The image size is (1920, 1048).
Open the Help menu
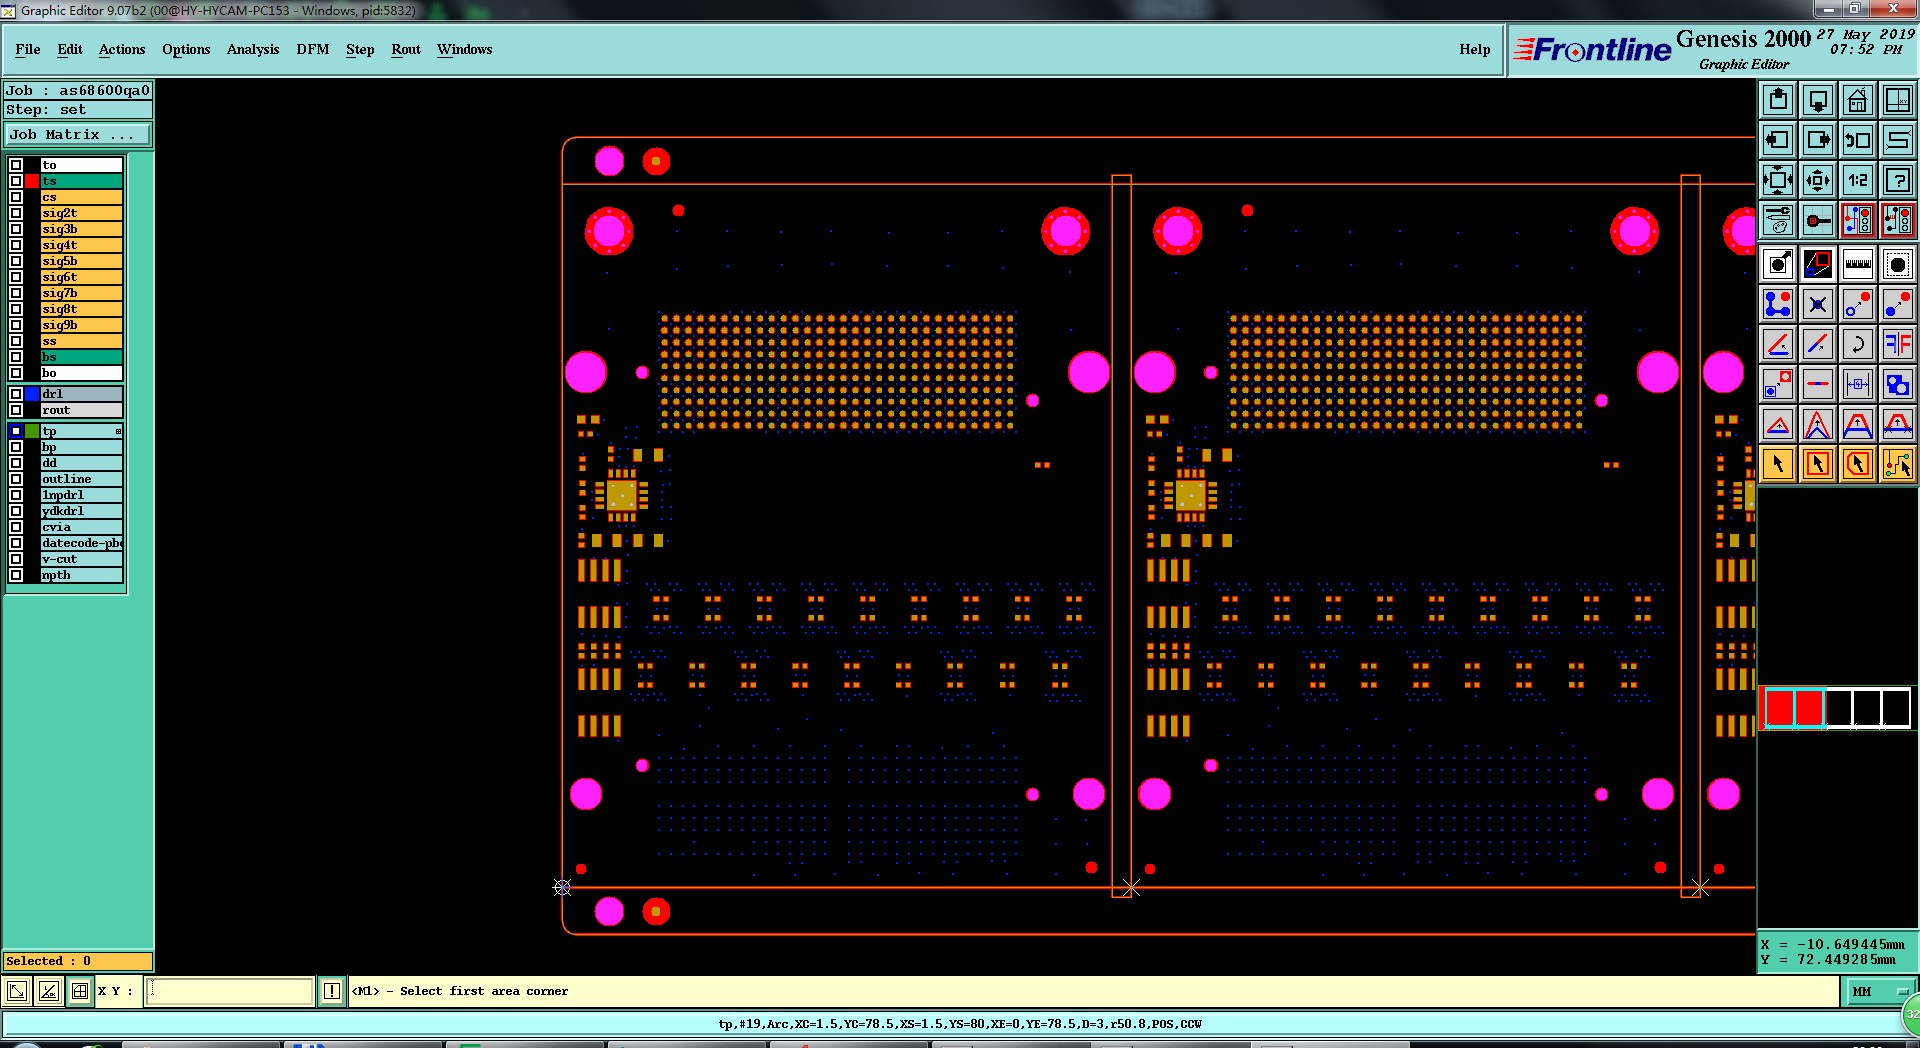pos(1474,49)
